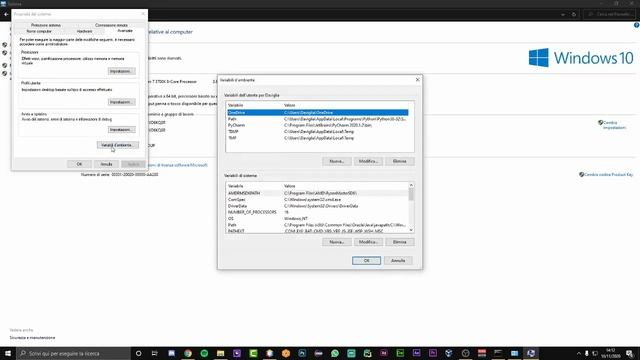Close the Variabili d'ambiente dialog
The height and width of the screenshot is (360, 640).
coord(417,80)
